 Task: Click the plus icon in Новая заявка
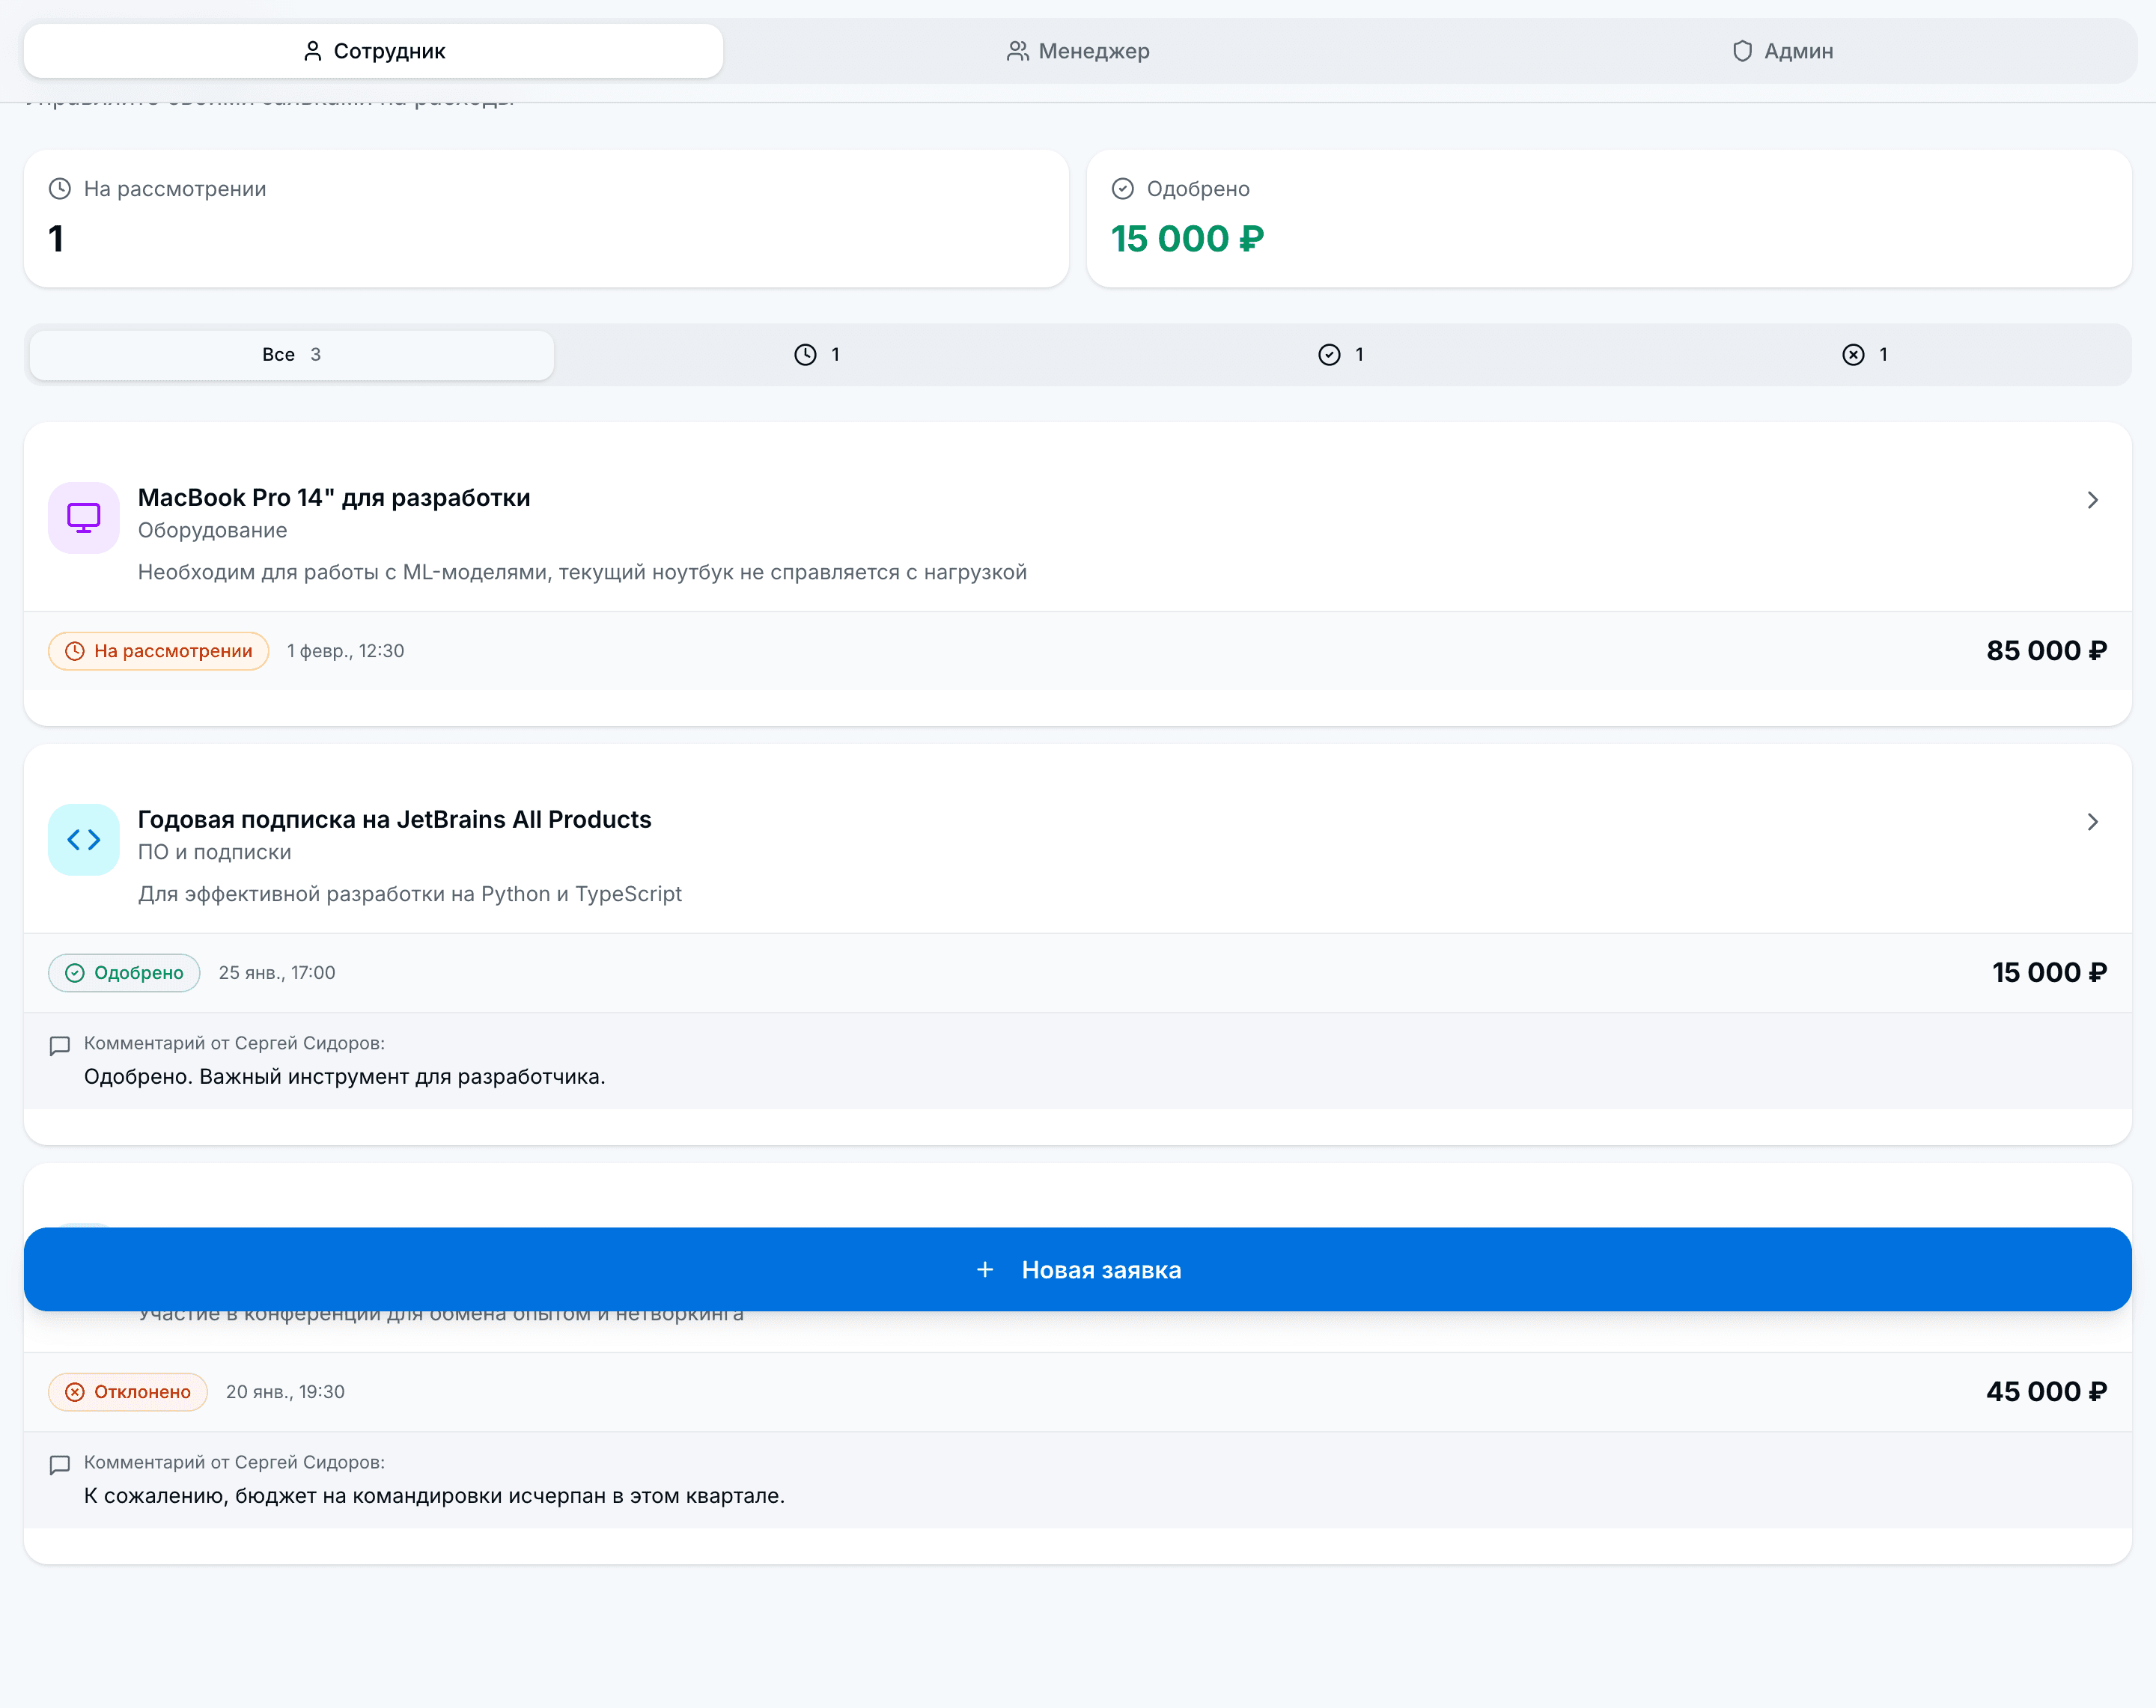point(985,1269)
